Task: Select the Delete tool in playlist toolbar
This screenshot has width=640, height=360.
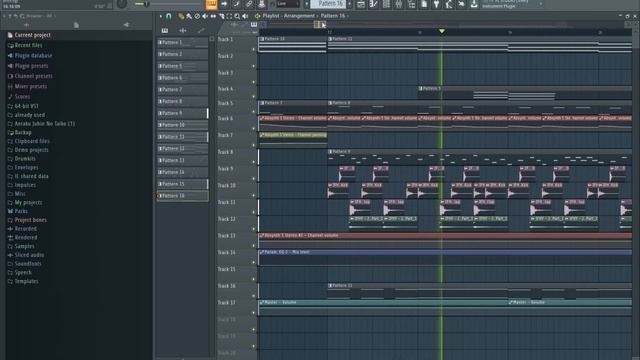Action: click(x=197, y=16)
